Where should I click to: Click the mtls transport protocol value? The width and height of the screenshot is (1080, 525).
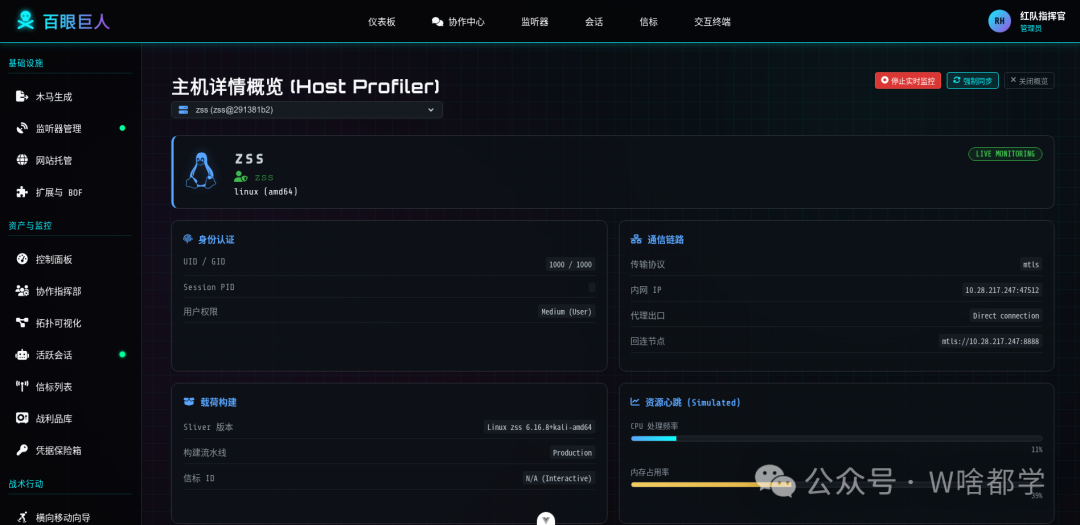(1031, 265)
